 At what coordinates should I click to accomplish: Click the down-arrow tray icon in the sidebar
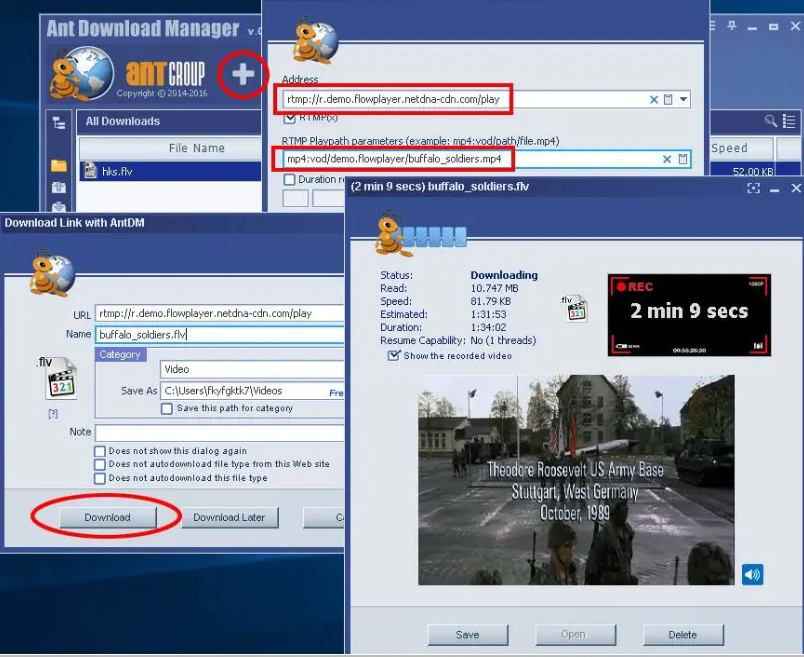coord(59,206)
